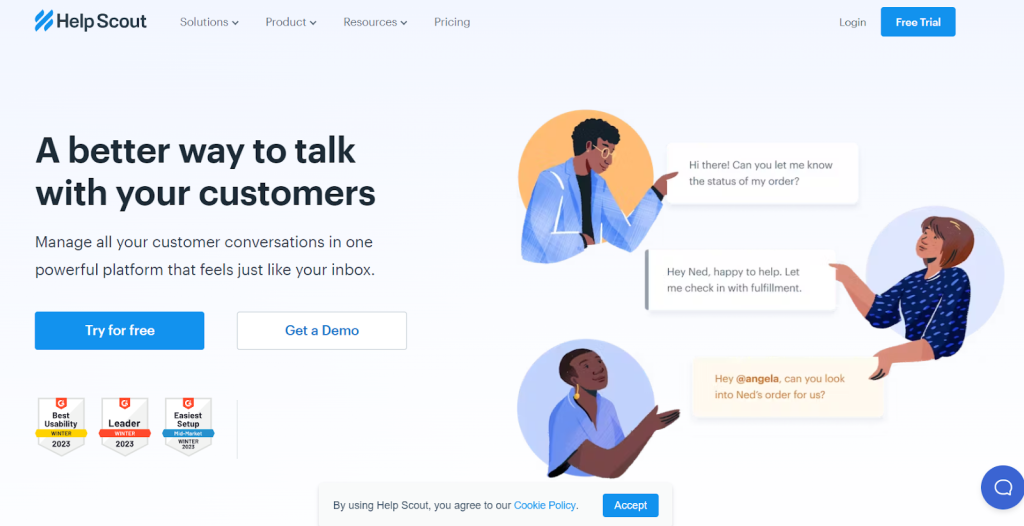Click the man's avatar in orange circle
1024x526 pixels.
[586, 186]
